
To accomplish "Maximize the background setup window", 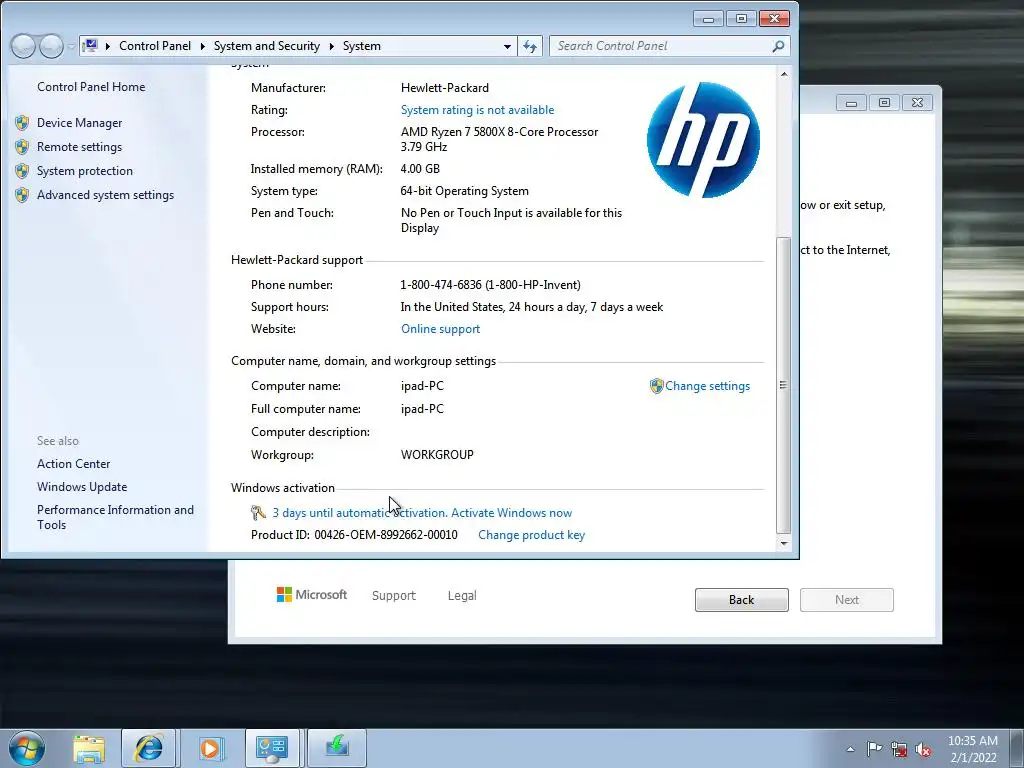I will pos(884,103).
